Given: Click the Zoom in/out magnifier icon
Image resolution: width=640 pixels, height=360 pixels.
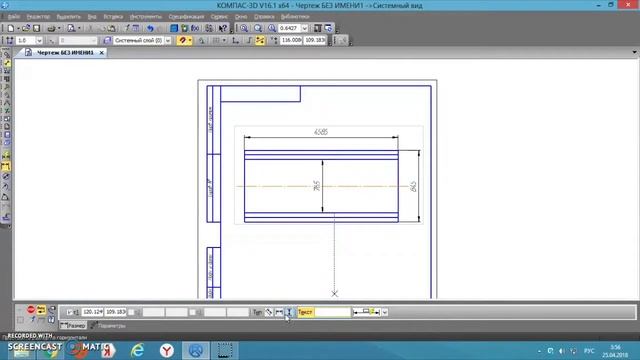Looking at the screenshot, I should coord(258,28).
